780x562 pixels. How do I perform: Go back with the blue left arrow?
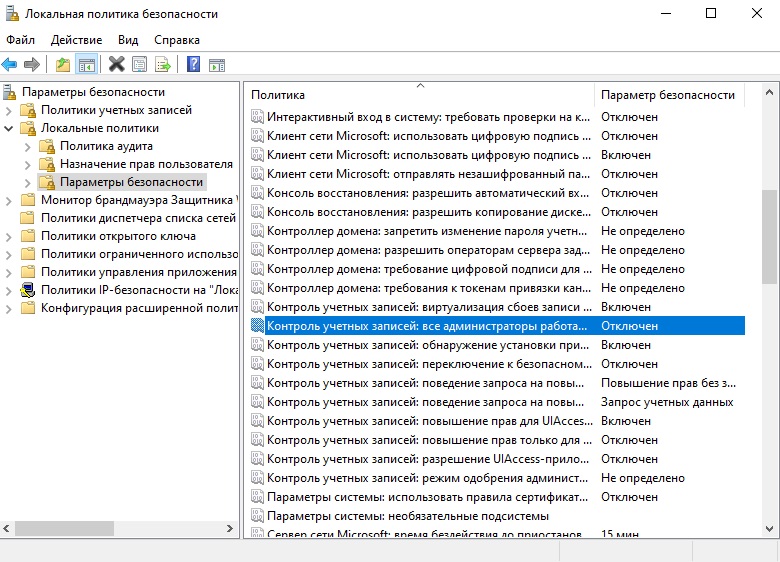(9, 65)
